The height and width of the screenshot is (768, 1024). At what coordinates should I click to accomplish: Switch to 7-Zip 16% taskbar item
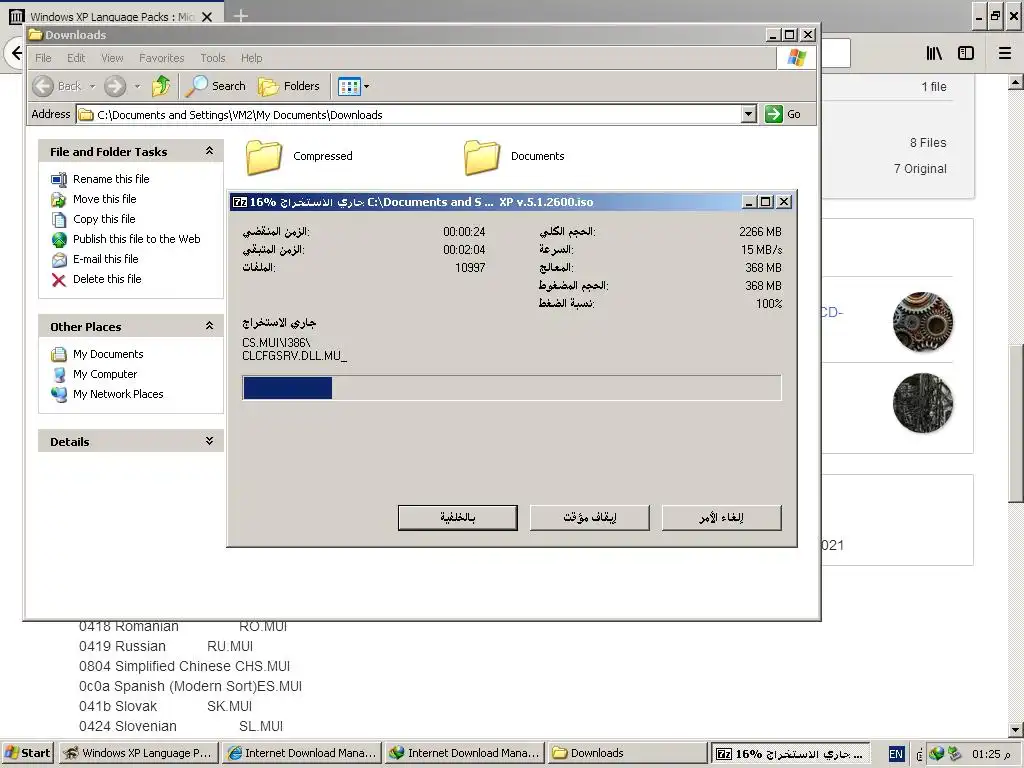tap(791, 753)
